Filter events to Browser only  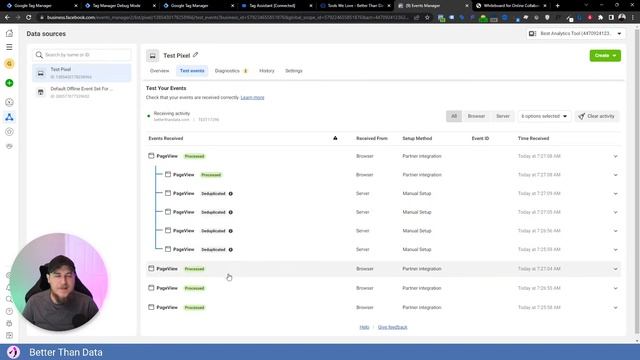tap(476, 116)
